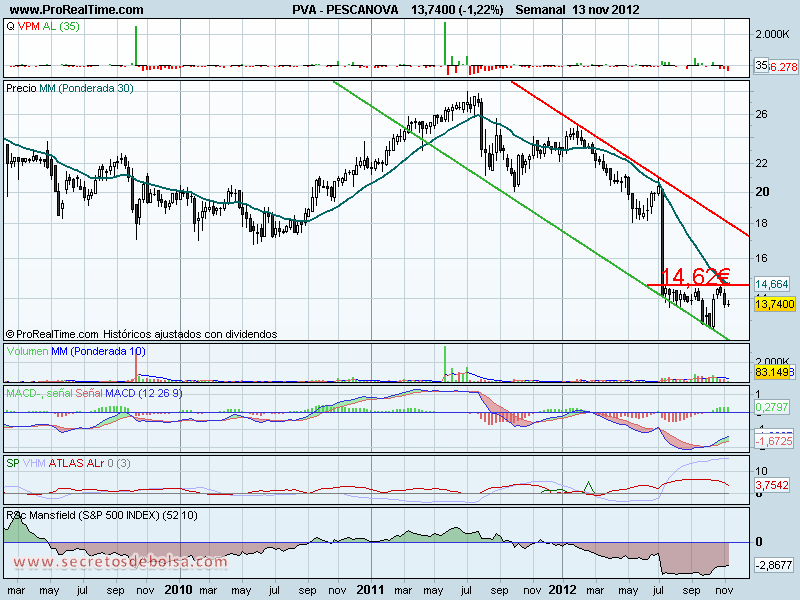The height and width of the screenshot is (600, 800).
Task: Click the red horizontal resistance line
Action: [x=697, y=285]
